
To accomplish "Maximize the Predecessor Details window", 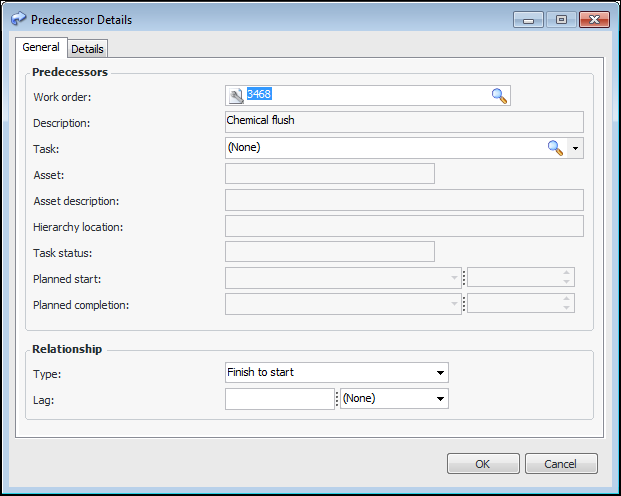I will click(x=561, y=19).
